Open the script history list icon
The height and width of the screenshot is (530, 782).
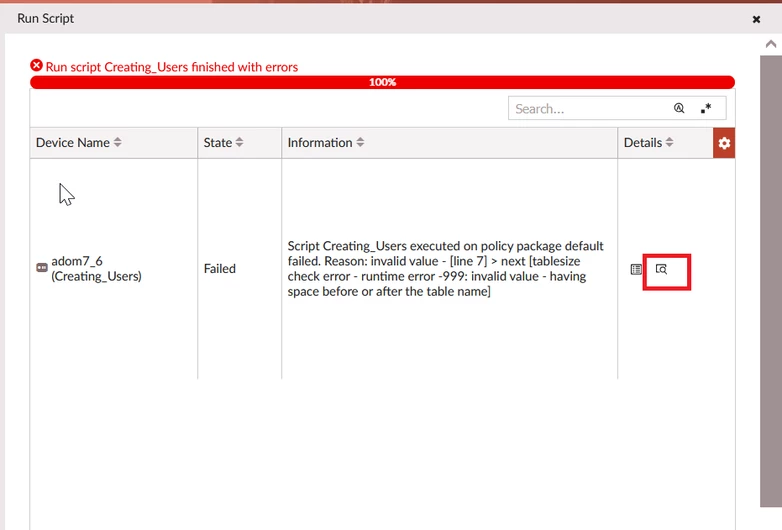click(x=636, y=269)
